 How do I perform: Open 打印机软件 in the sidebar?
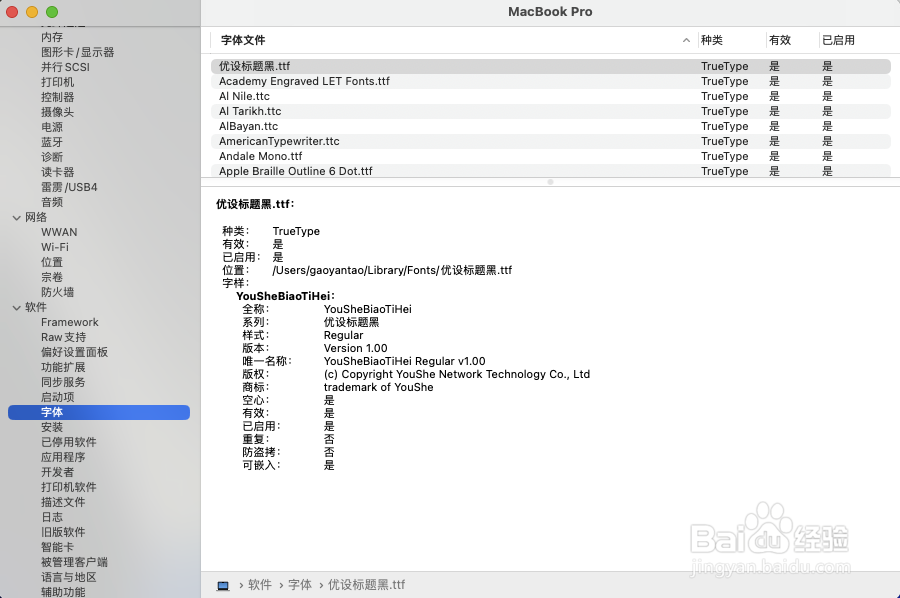pos(69,487)
